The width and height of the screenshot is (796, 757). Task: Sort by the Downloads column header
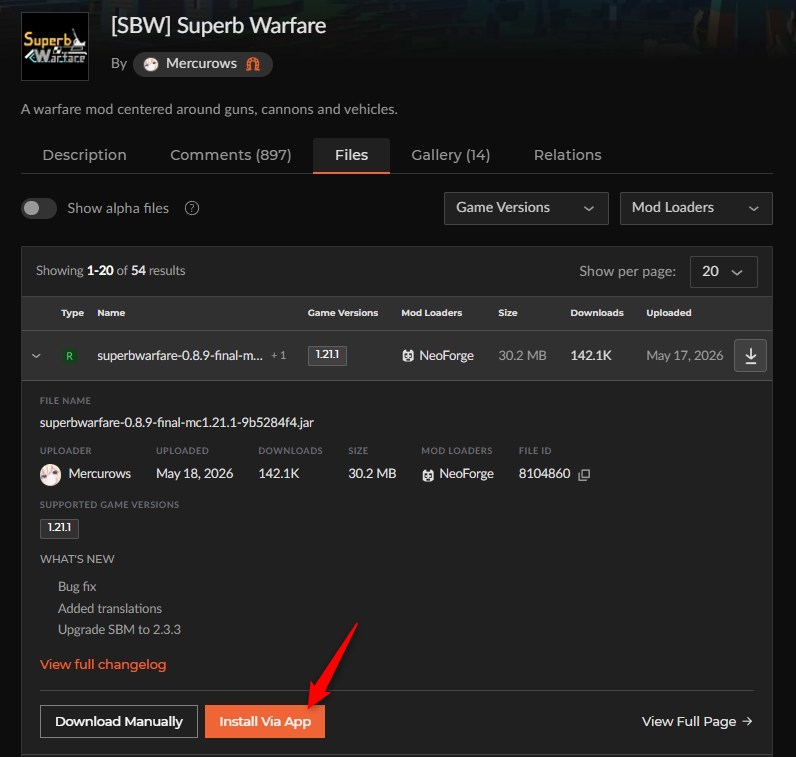pyautogui.click(x=596, y=313)
